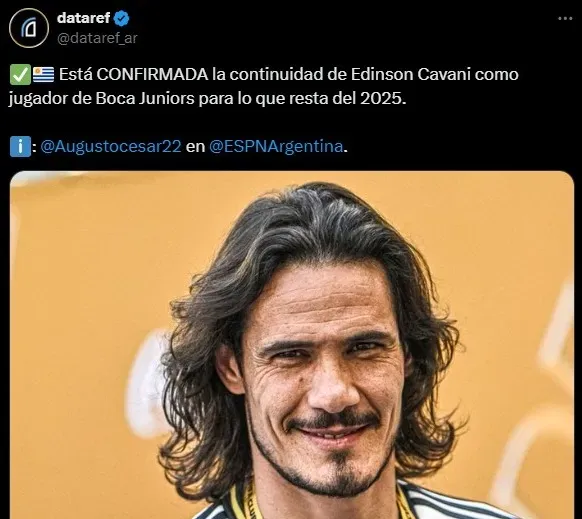Screen dimensions: 582x519
Task: Click the 'jugador' word in tweet
Action: click(38, 99)
